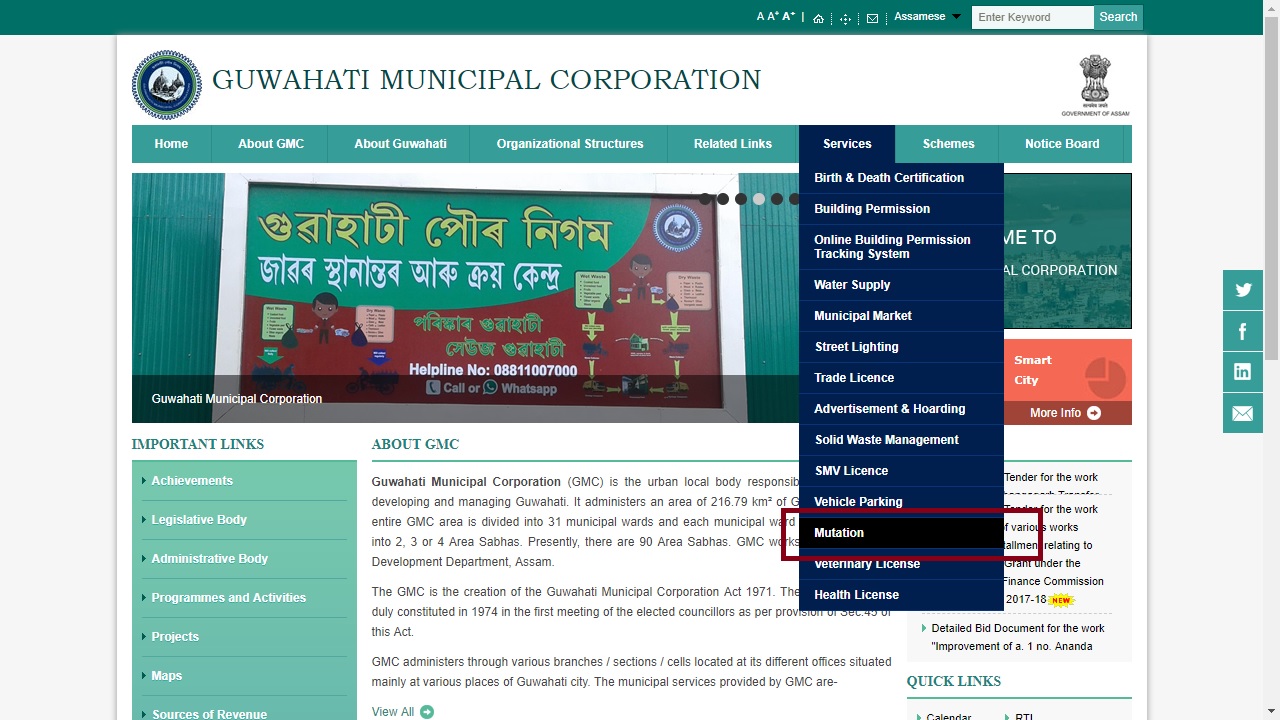Reset text size with the plain A button
The image size is (1280, 720).
(x=761, y=17)
